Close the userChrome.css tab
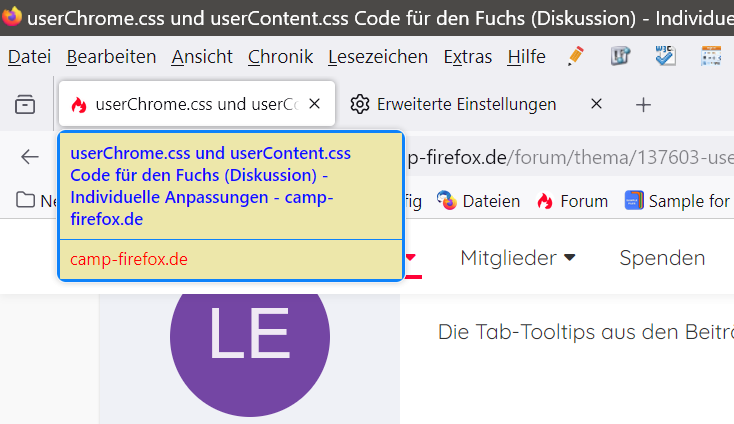 (315, 104)
